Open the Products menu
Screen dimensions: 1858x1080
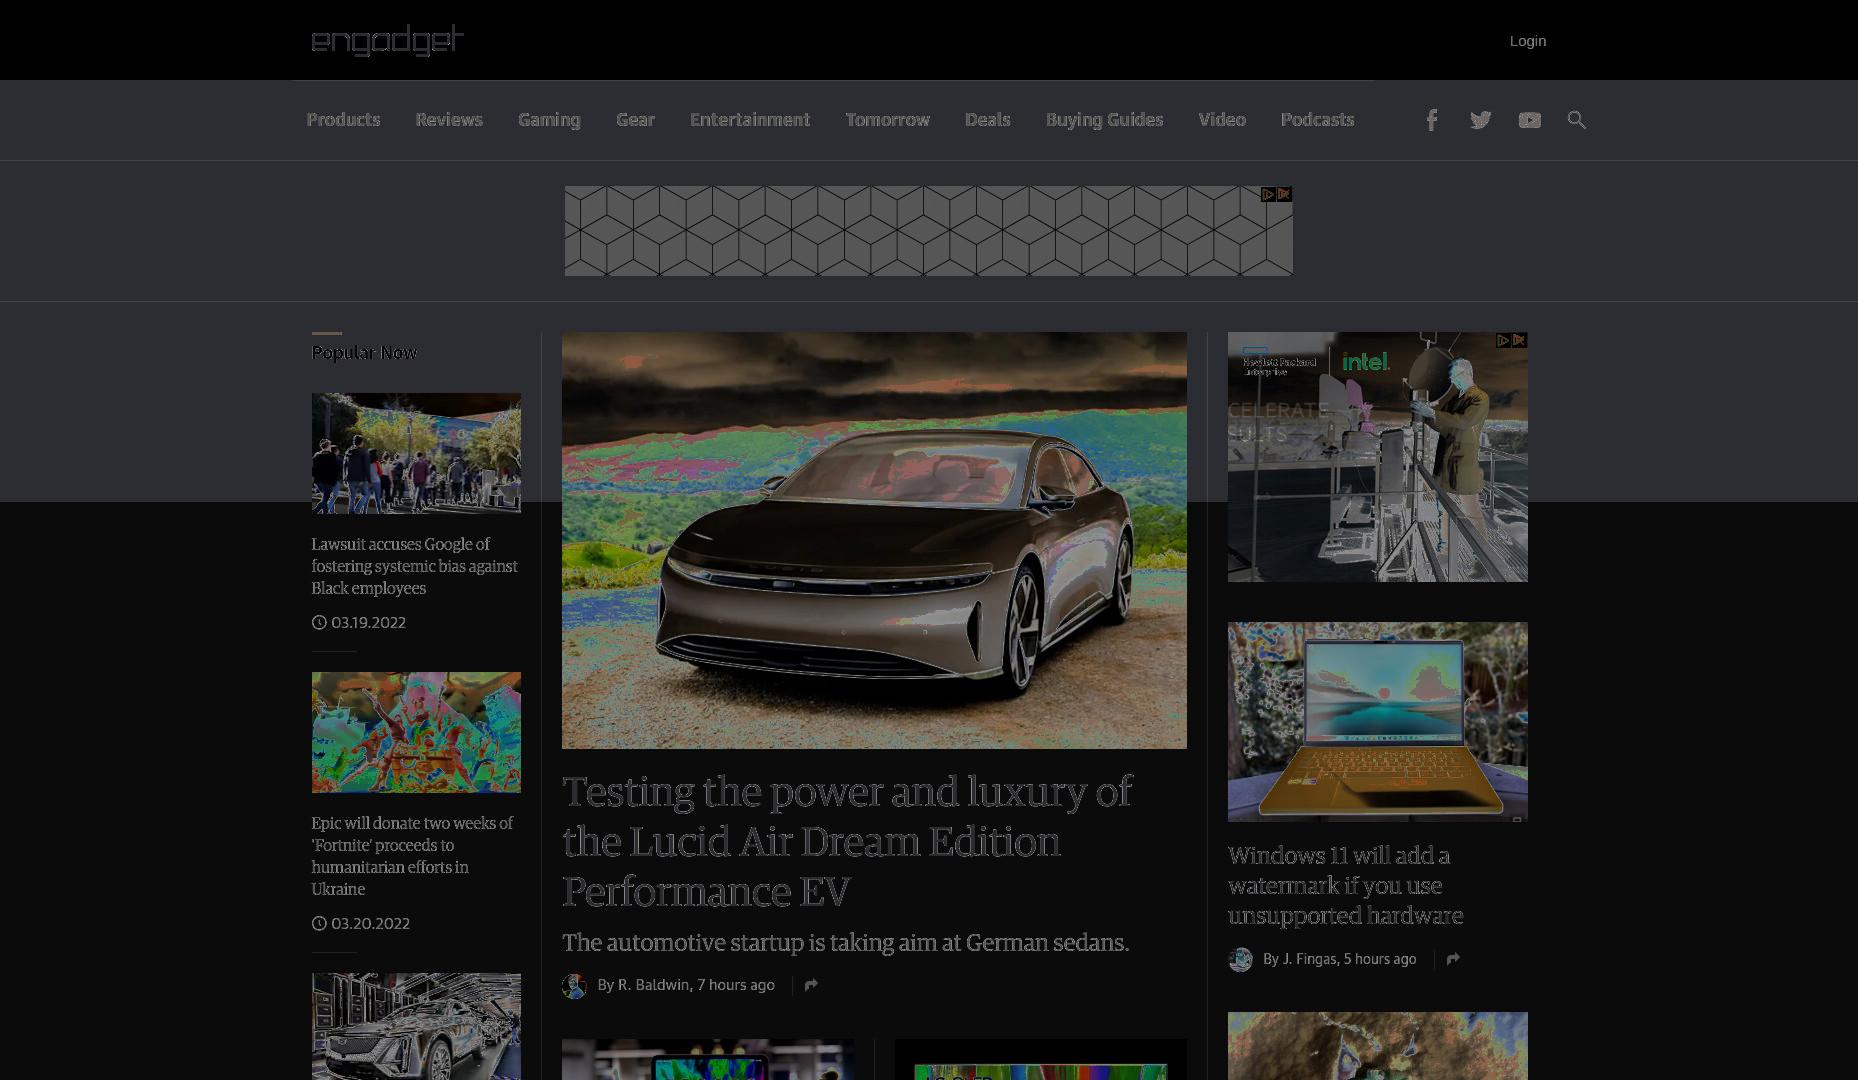coord(343,120)
